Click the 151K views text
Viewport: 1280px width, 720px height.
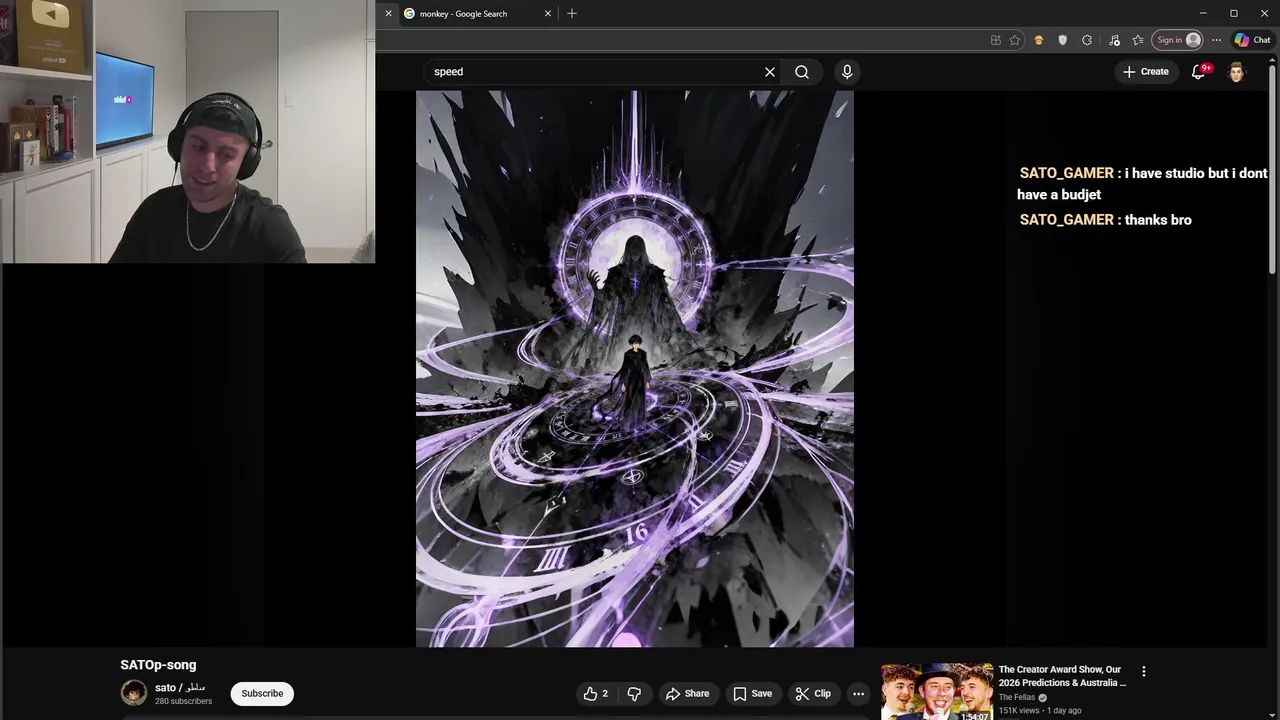(1019, 711)
